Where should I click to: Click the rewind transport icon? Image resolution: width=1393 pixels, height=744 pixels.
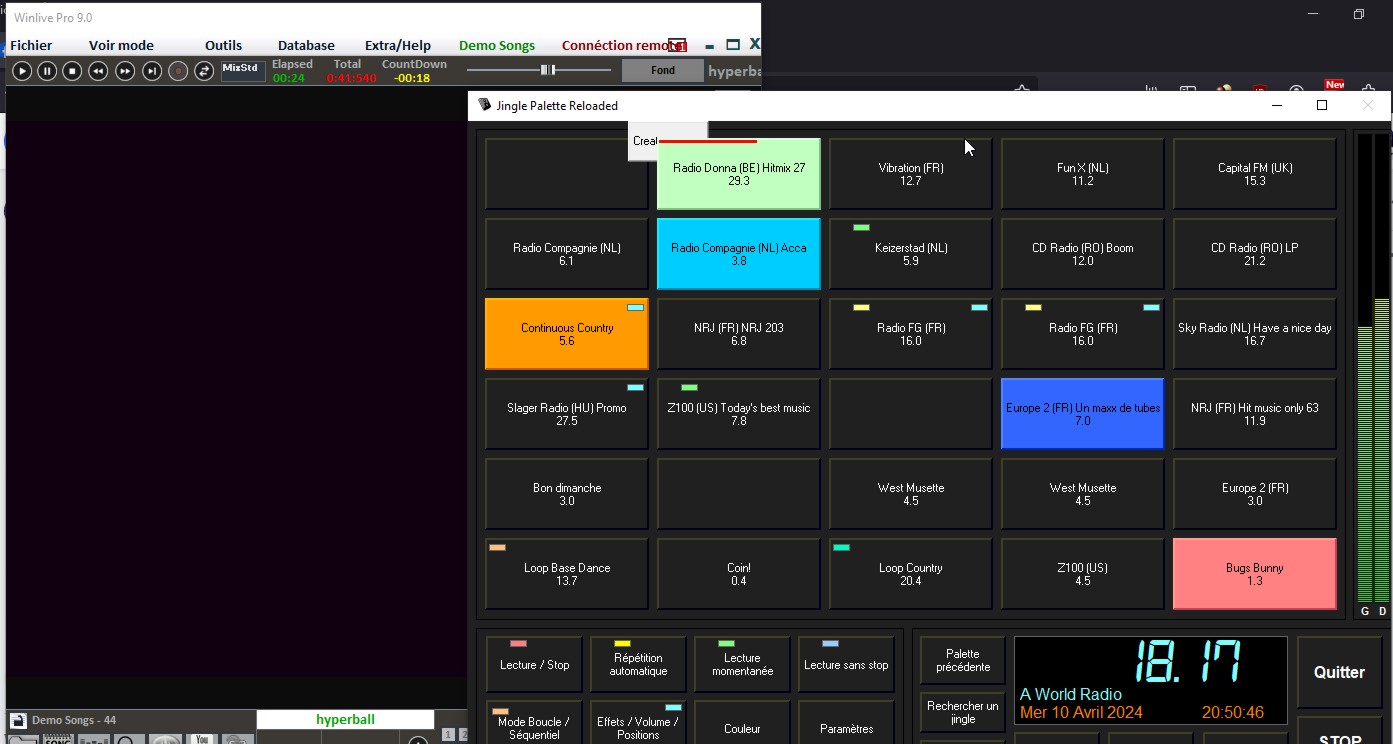(x=98, y=71)
